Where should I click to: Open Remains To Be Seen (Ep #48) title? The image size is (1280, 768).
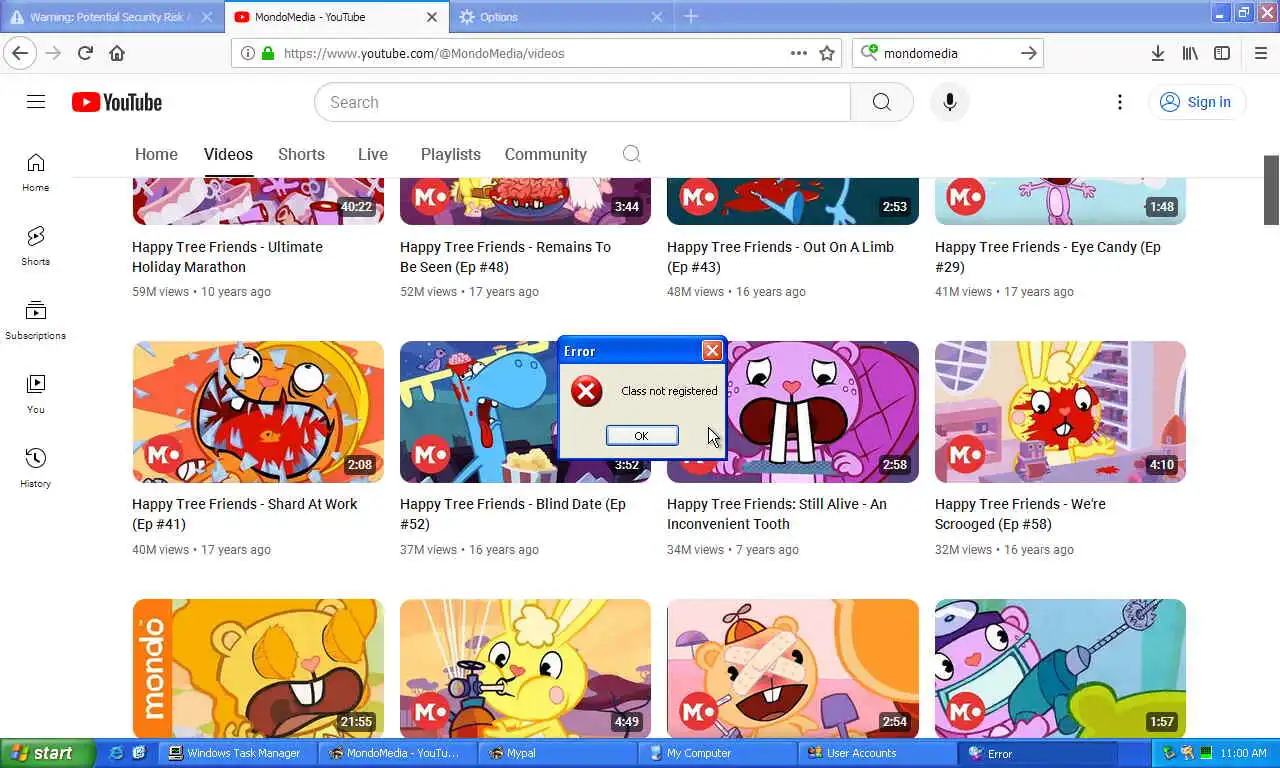[505, 257]
